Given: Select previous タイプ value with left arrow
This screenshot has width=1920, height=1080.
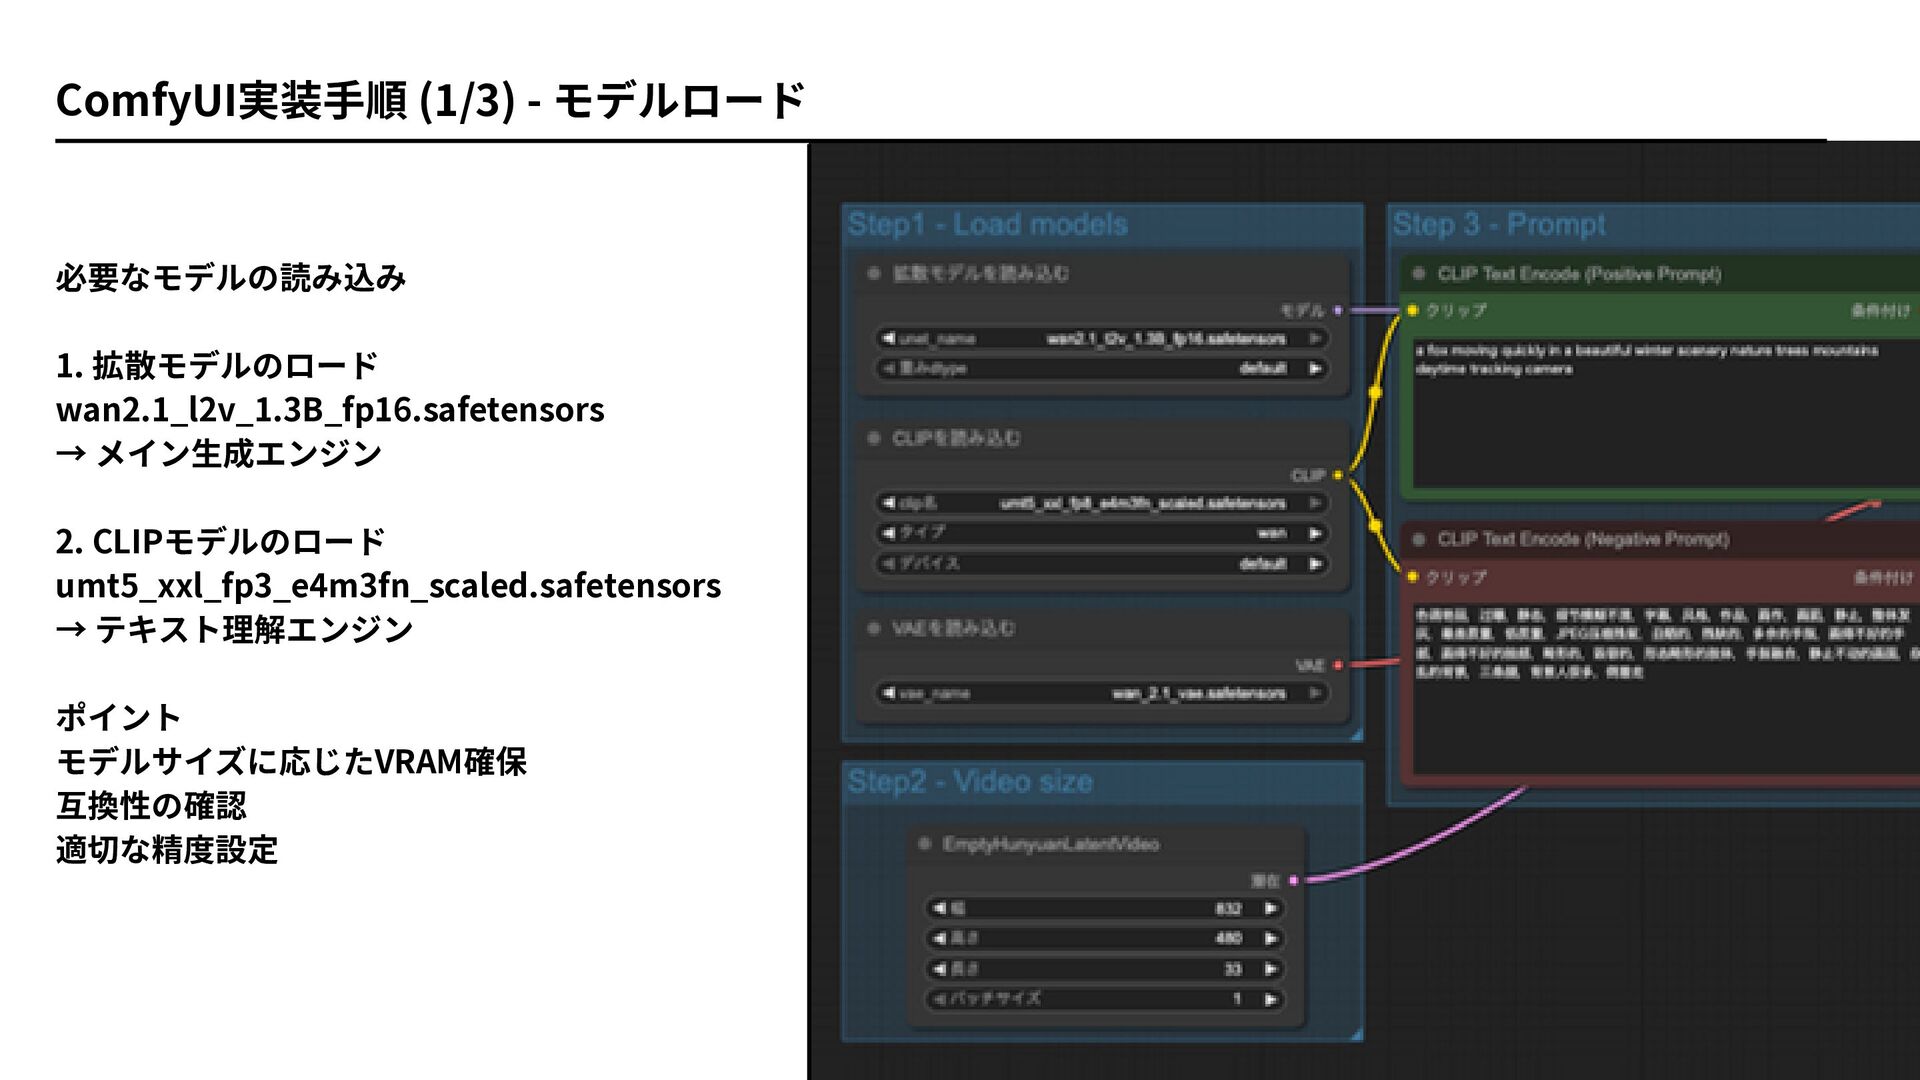Looking at the screenshot, I should pos(888,533).
